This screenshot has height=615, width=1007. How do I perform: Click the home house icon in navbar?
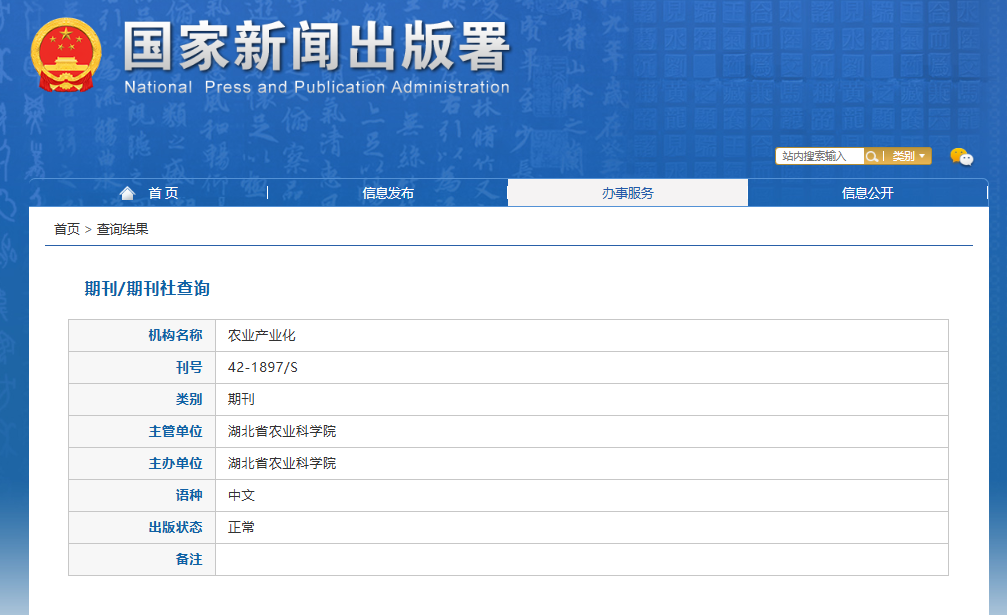point(127,193)
